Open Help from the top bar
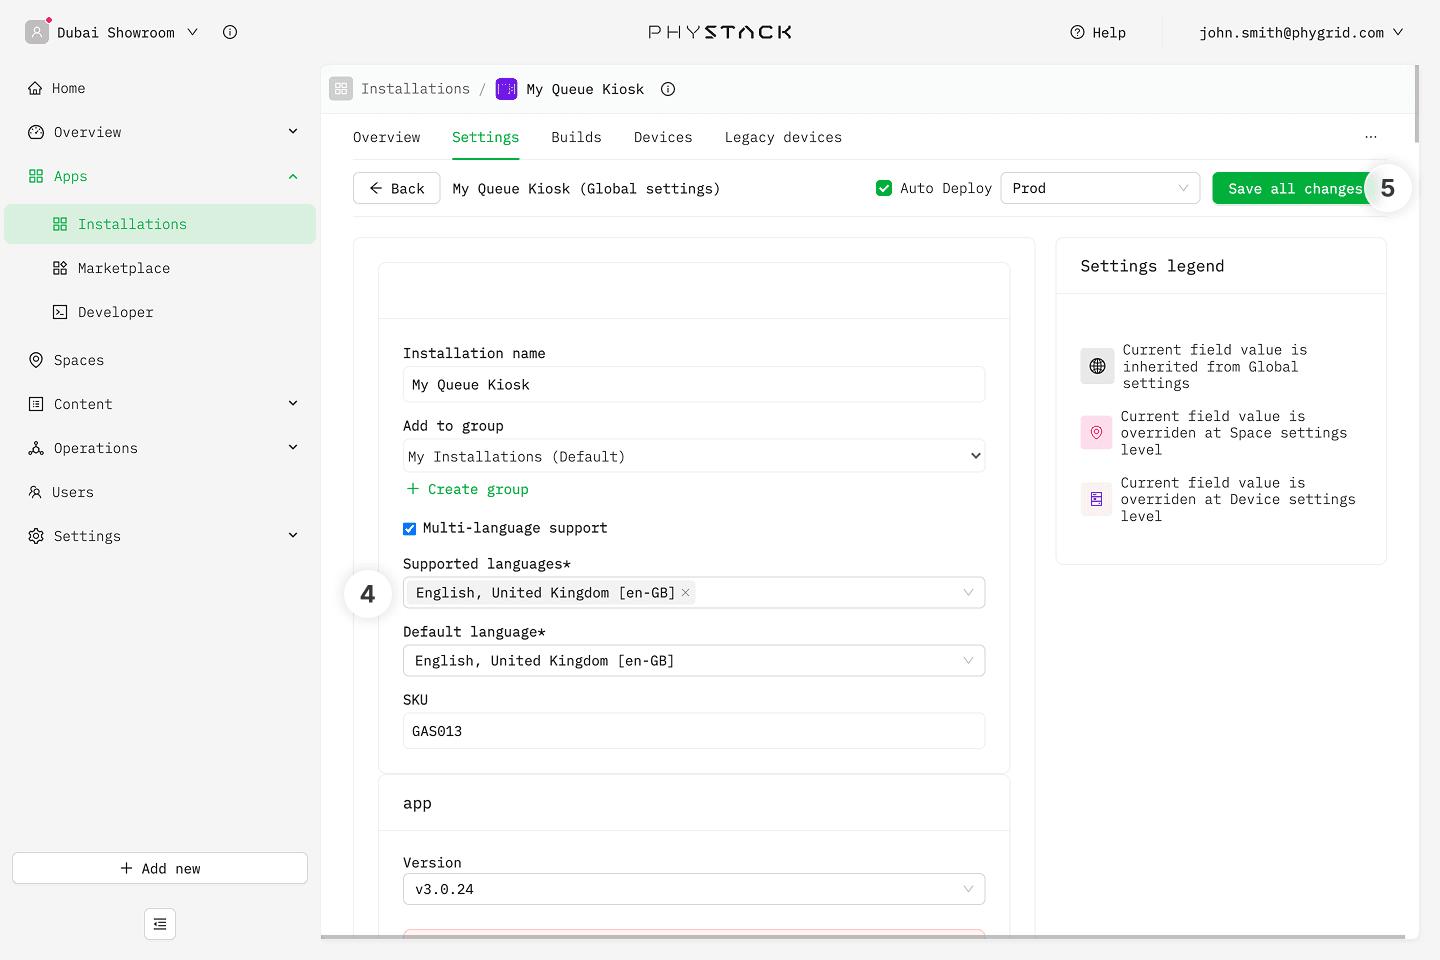This screenshot has width=1440, height=960. tap(1098, 32)
